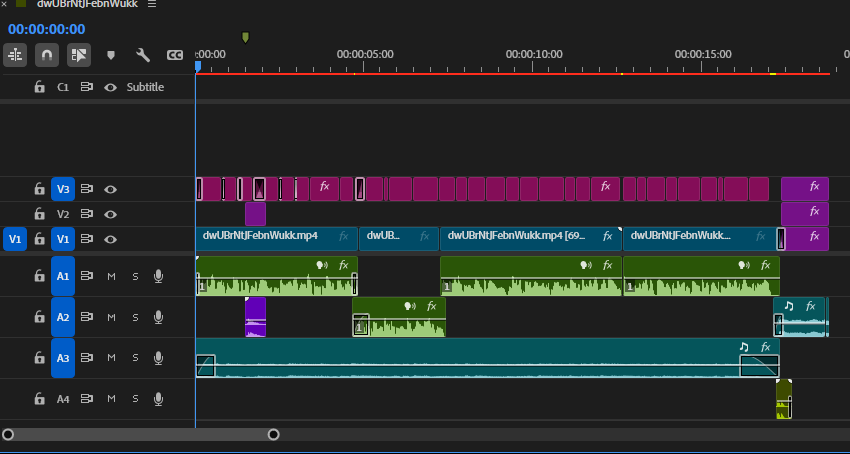Lock the A1 audio track
This screenshot has width=850, height=454.
tap(40, 276)
